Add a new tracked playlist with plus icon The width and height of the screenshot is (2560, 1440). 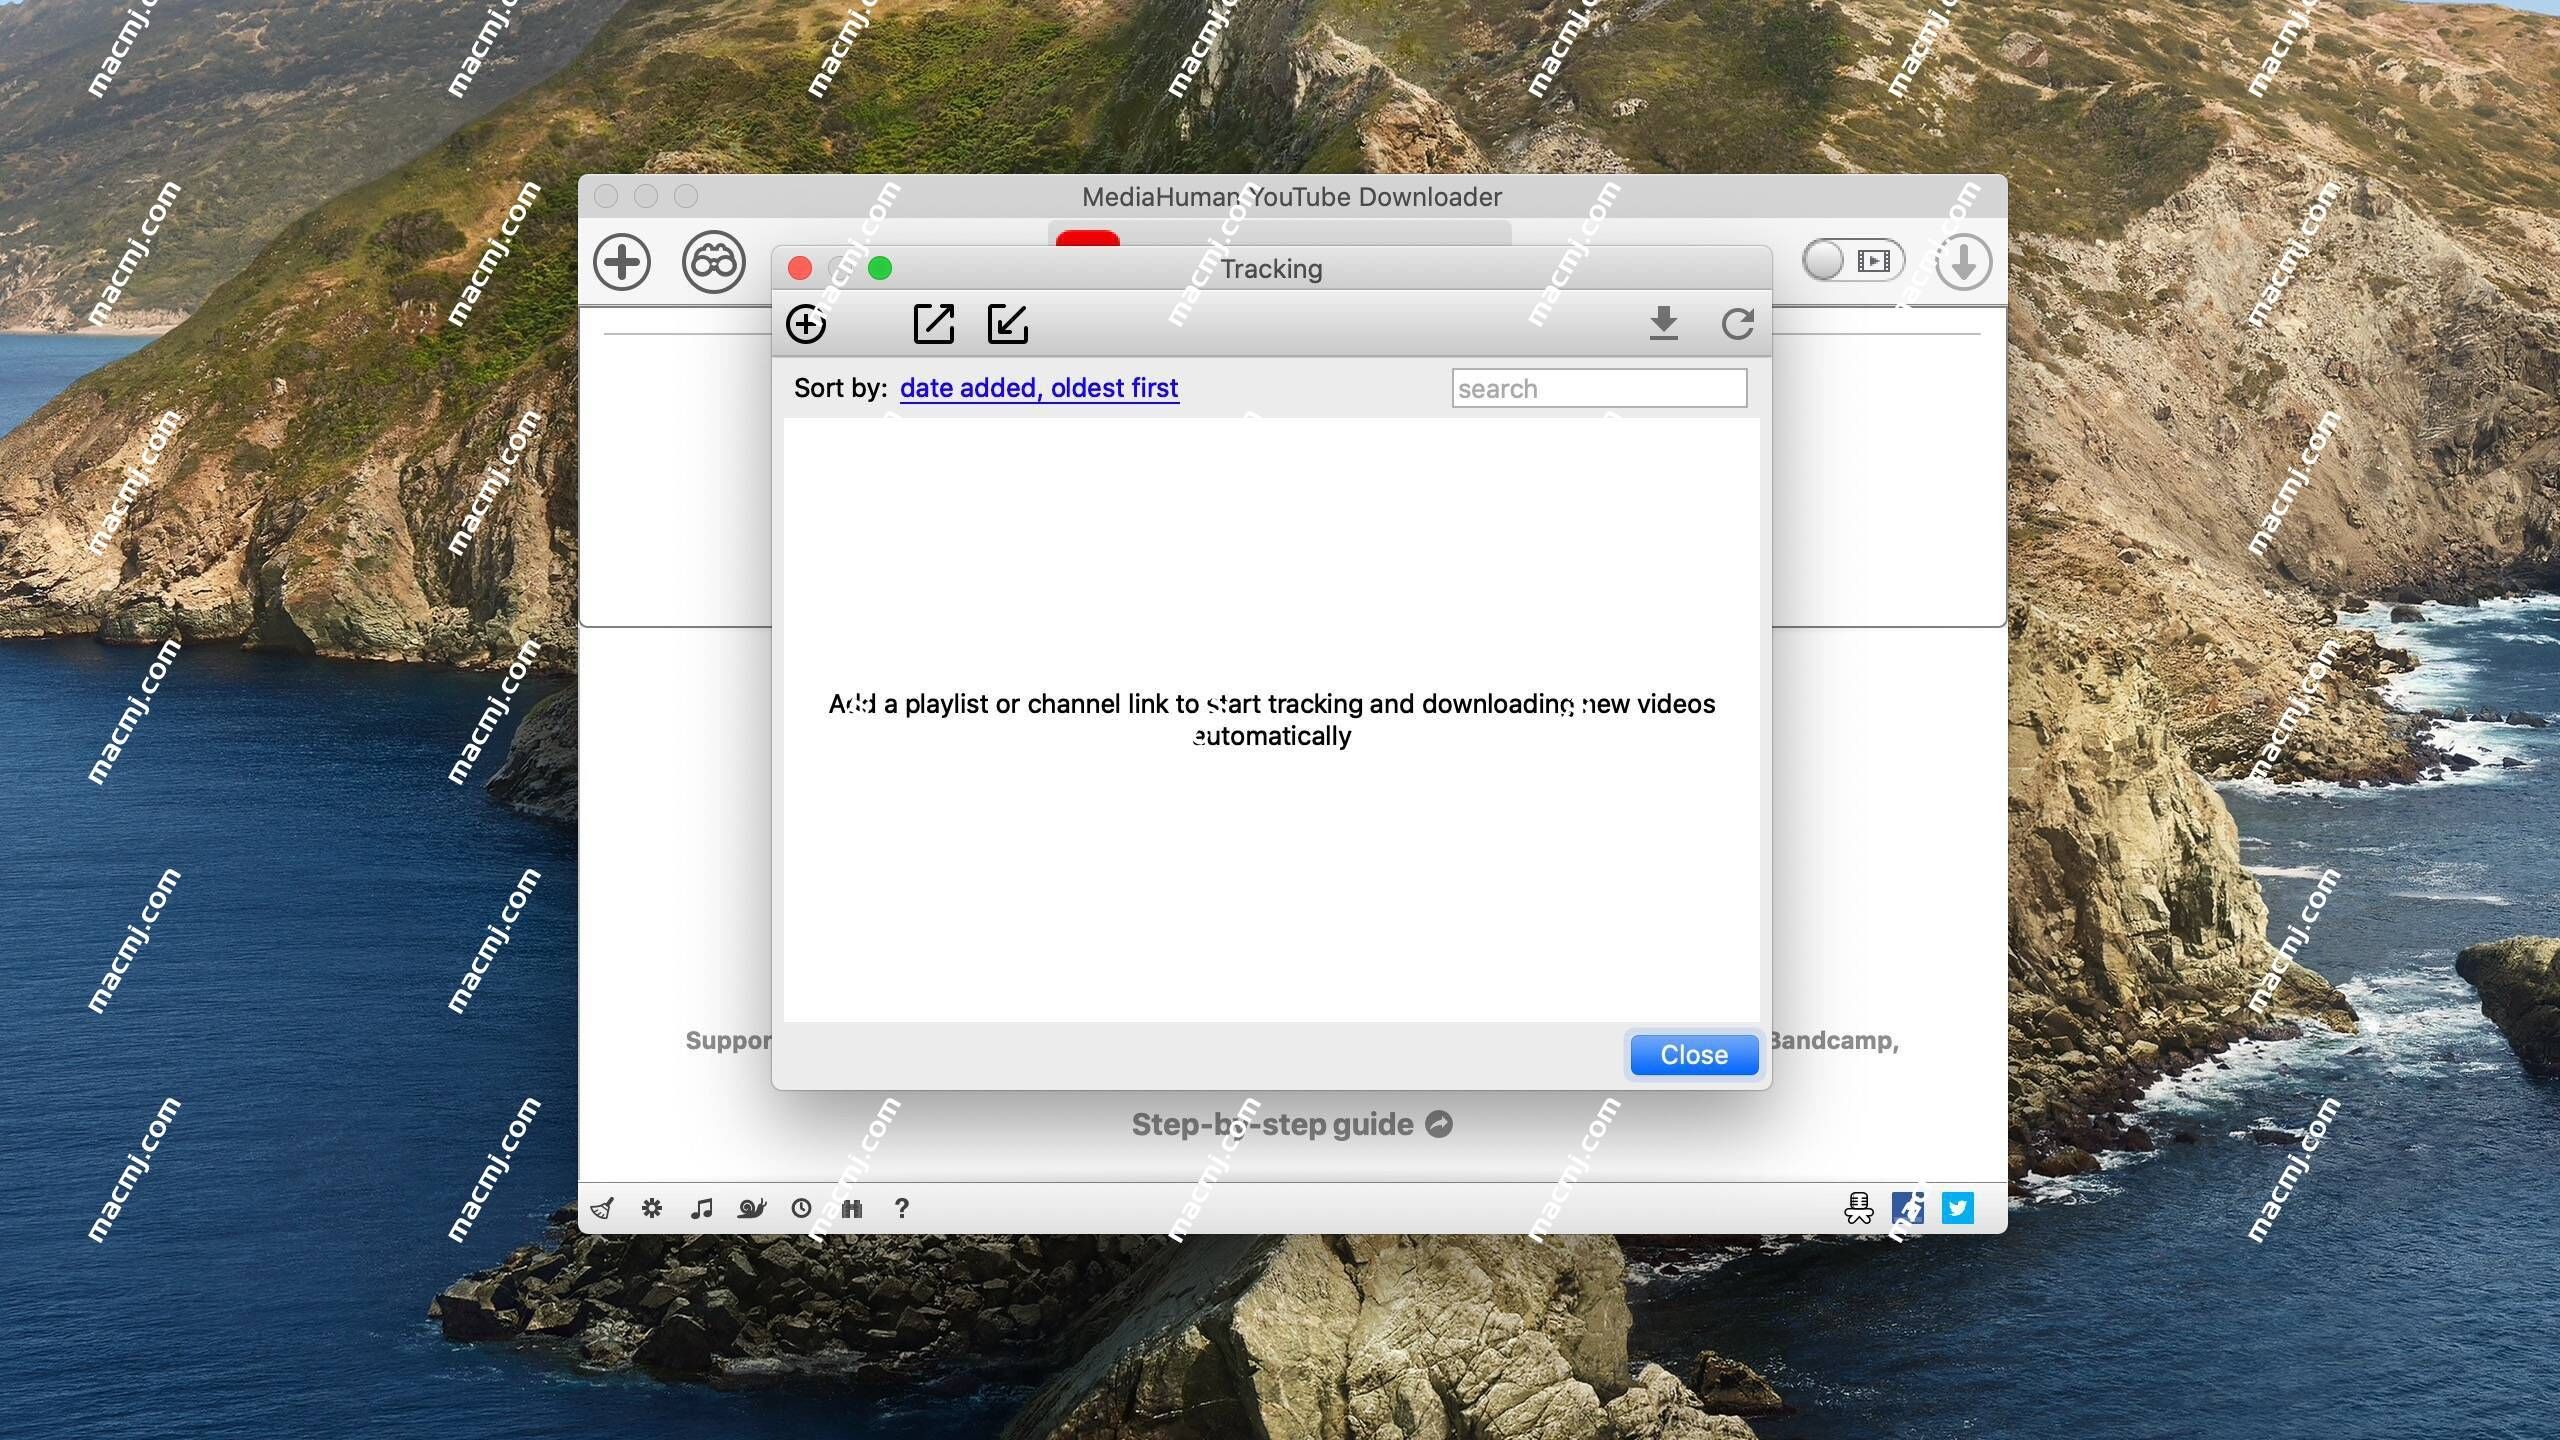pyautogui.click(x=806, y=324)
